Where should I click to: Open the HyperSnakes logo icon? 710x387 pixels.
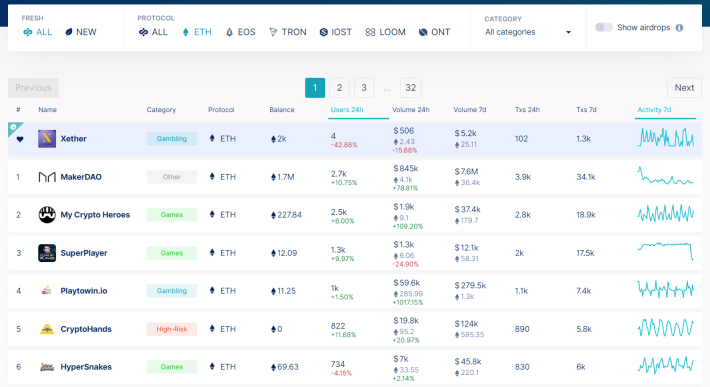point(47,367)
